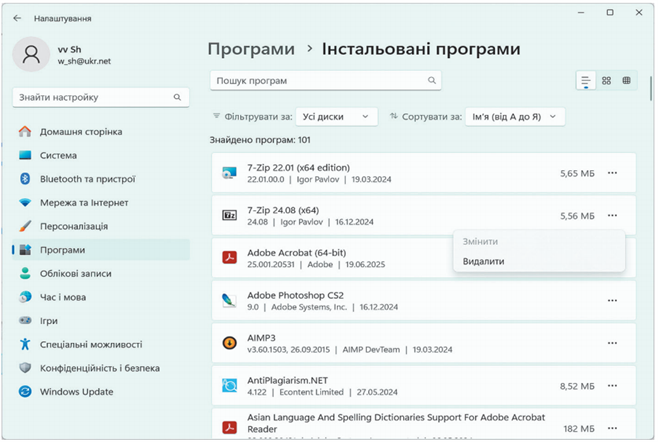Open more options for Asian Language Dictionaries
658x442 pixels.
click(612, 428)
